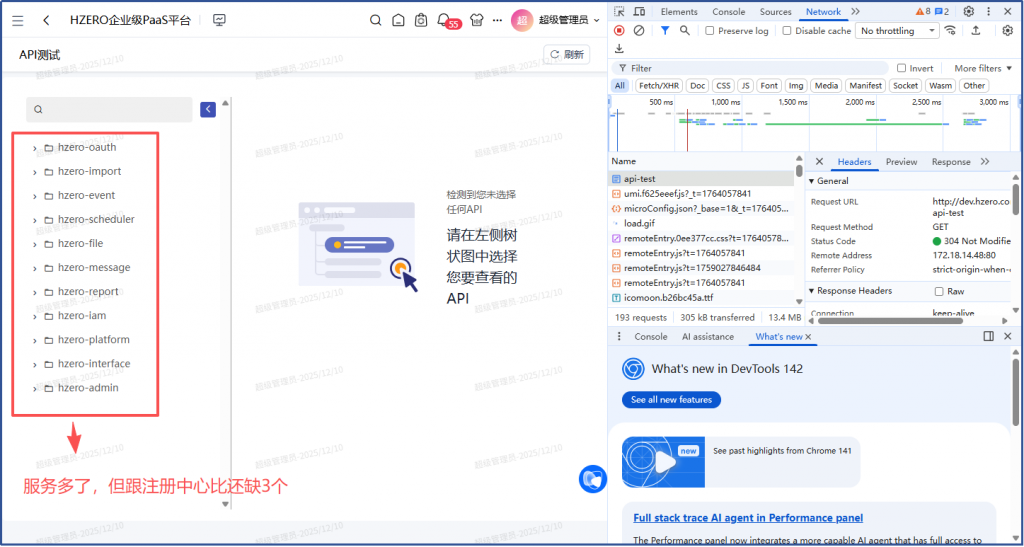Switch to the Console tab in DevTools
Image resolution: width=1024 pixels, height=547 pixels.
pyautogui.click(x=728, y=12)
